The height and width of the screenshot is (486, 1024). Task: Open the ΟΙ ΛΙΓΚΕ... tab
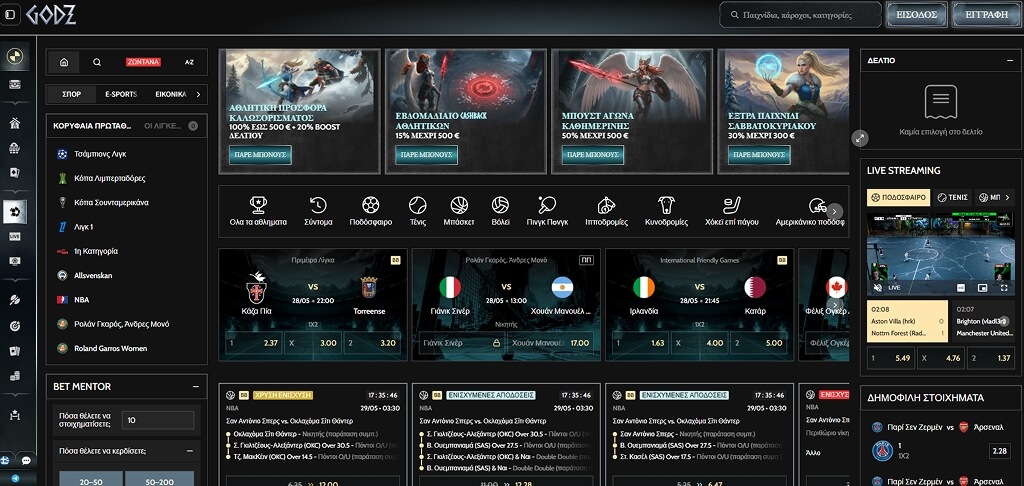coord(162,125)
